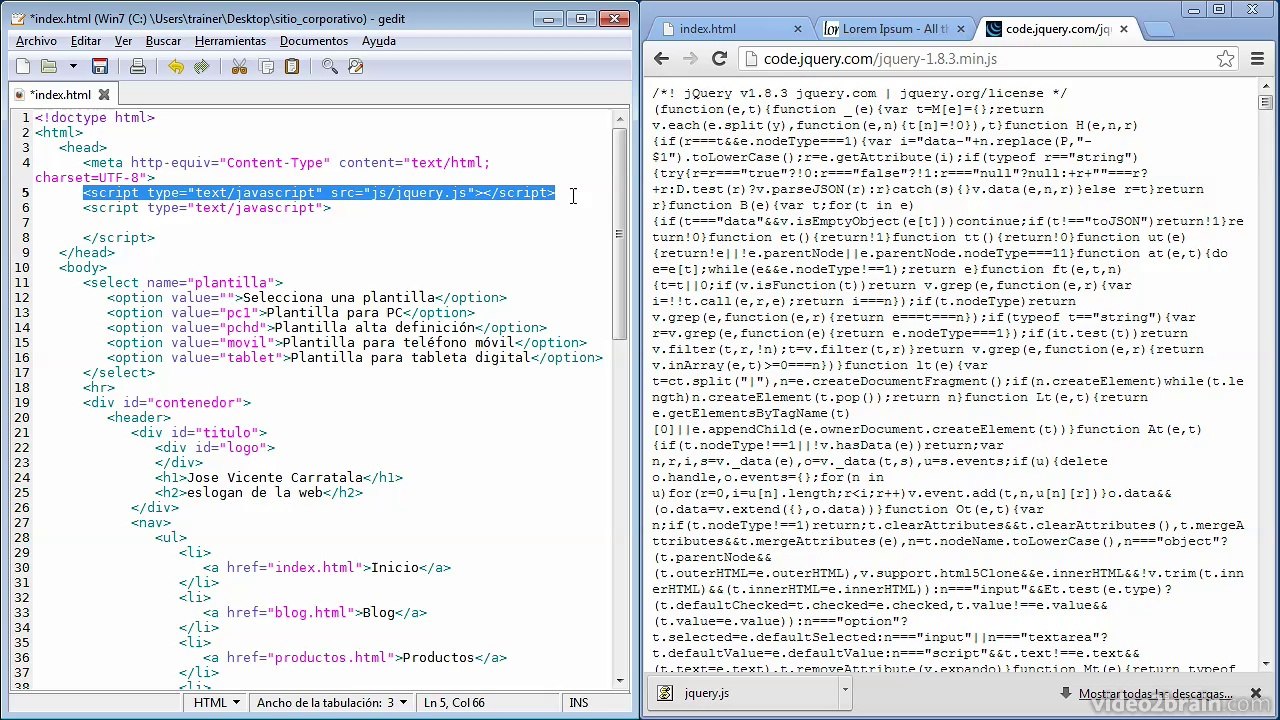Open the Ayuda menu
Viewport: 1280px width, 720px height.
[379, 41]
